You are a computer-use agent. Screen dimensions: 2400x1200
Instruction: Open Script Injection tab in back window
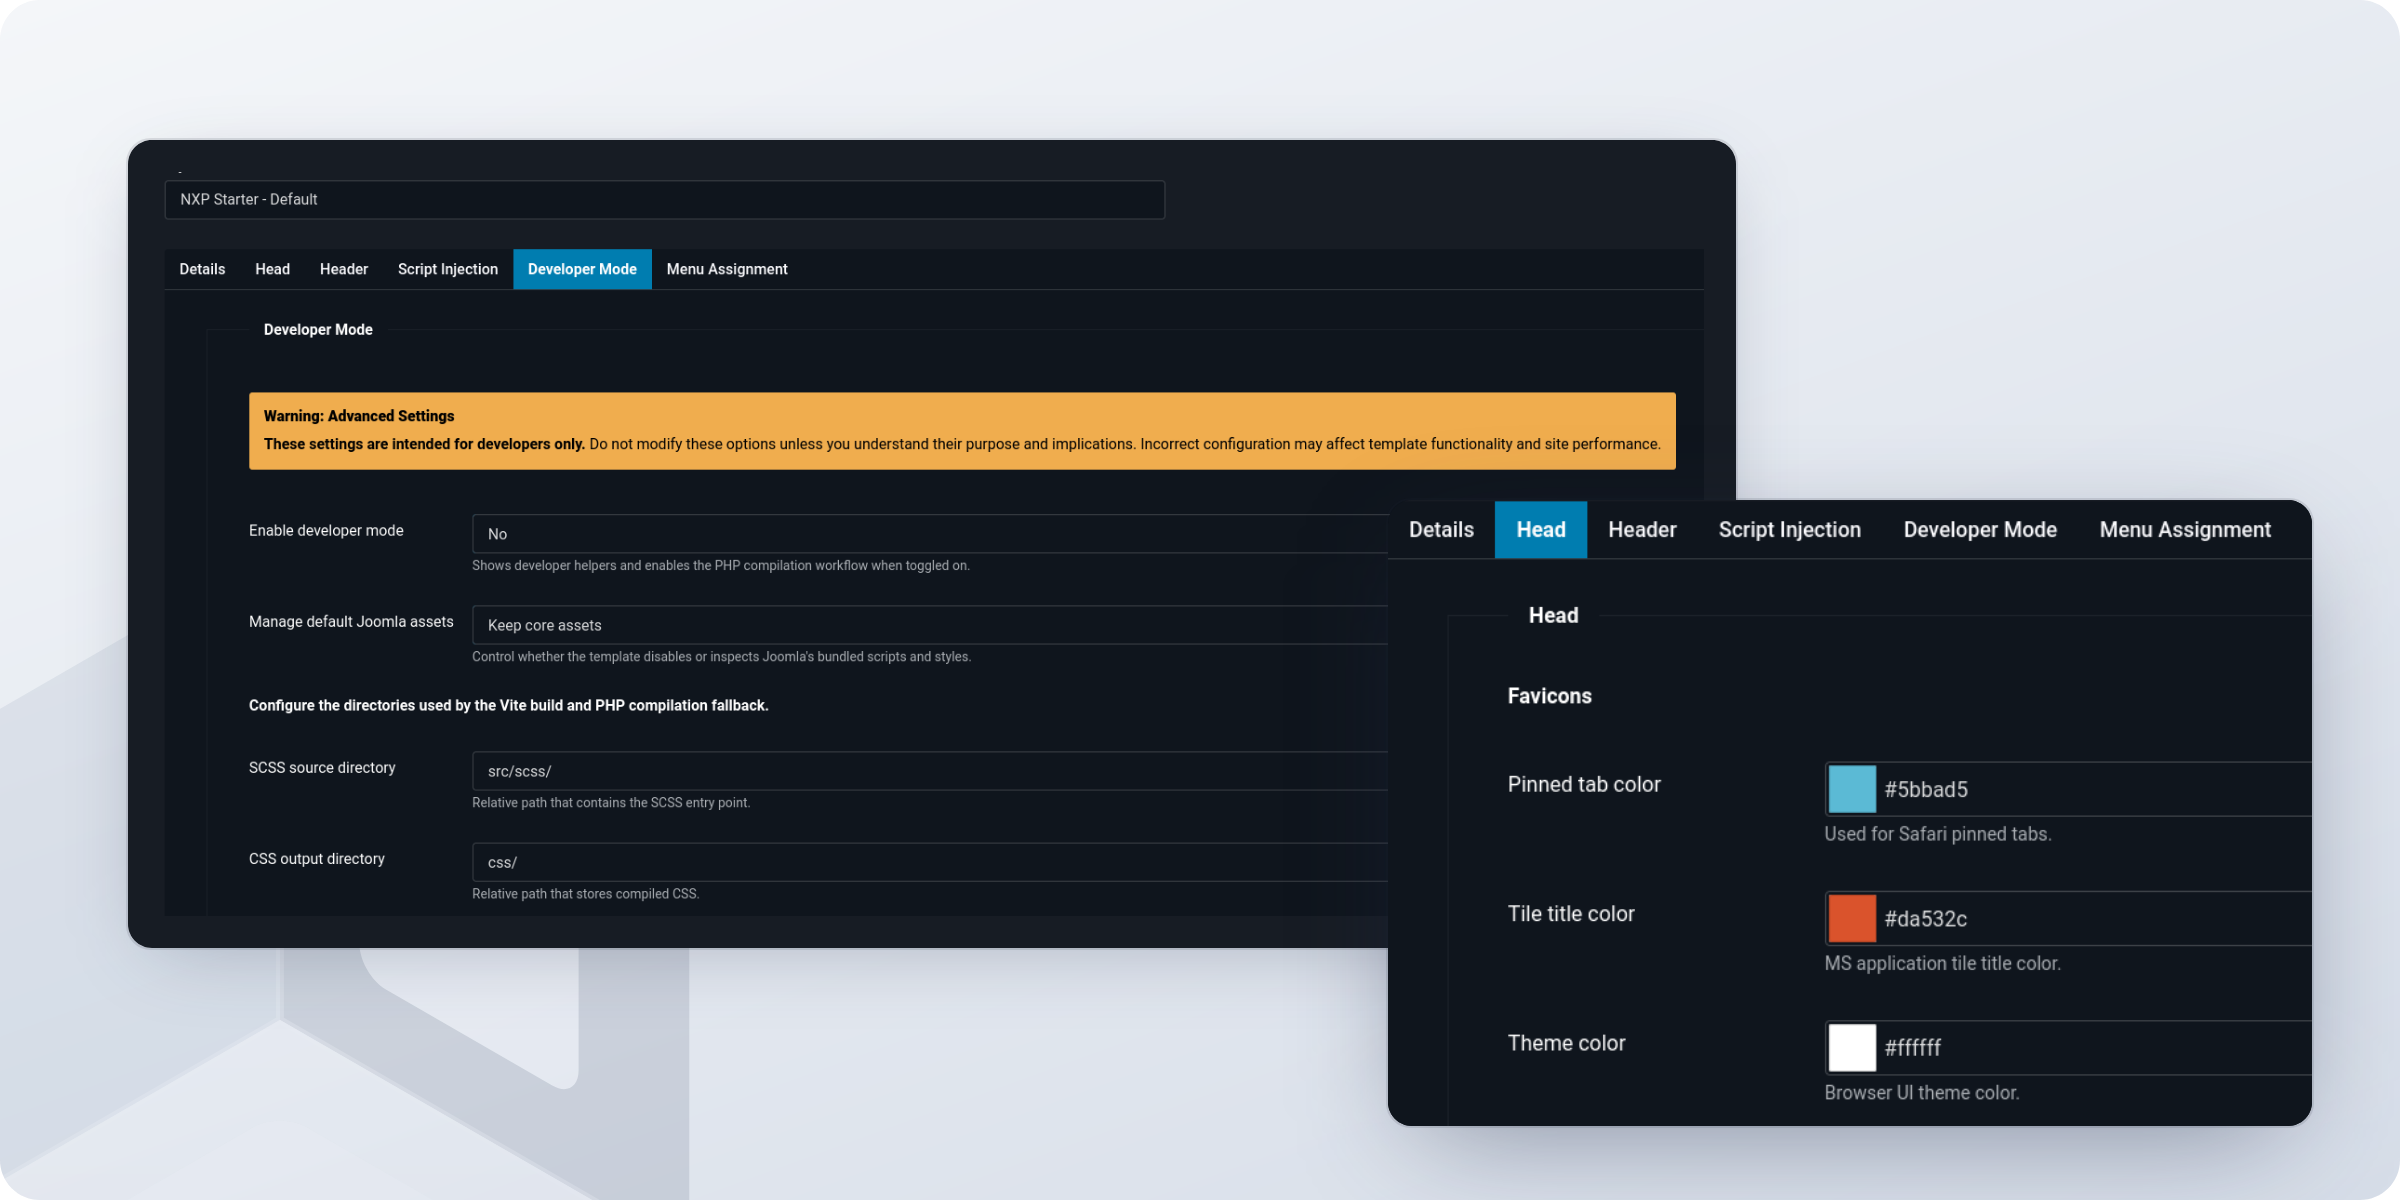pos(448,269)
